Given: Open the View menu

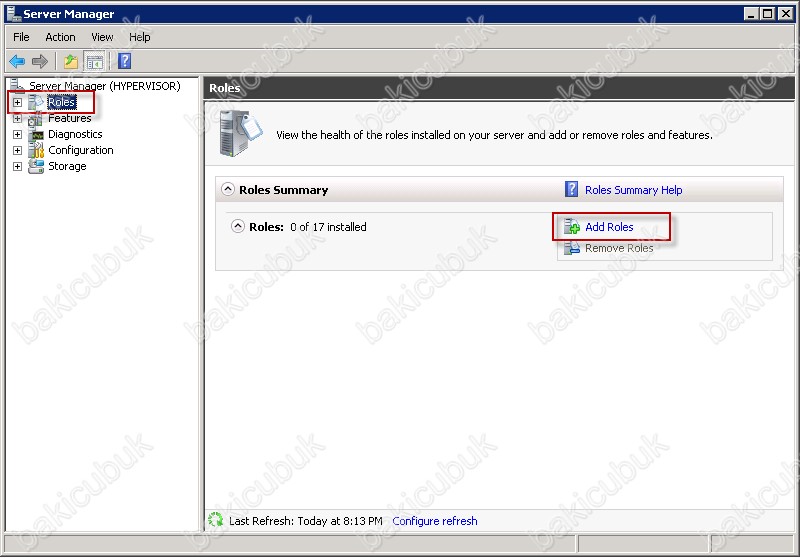Looking at the screenshot, I should (x=102, y=37).
